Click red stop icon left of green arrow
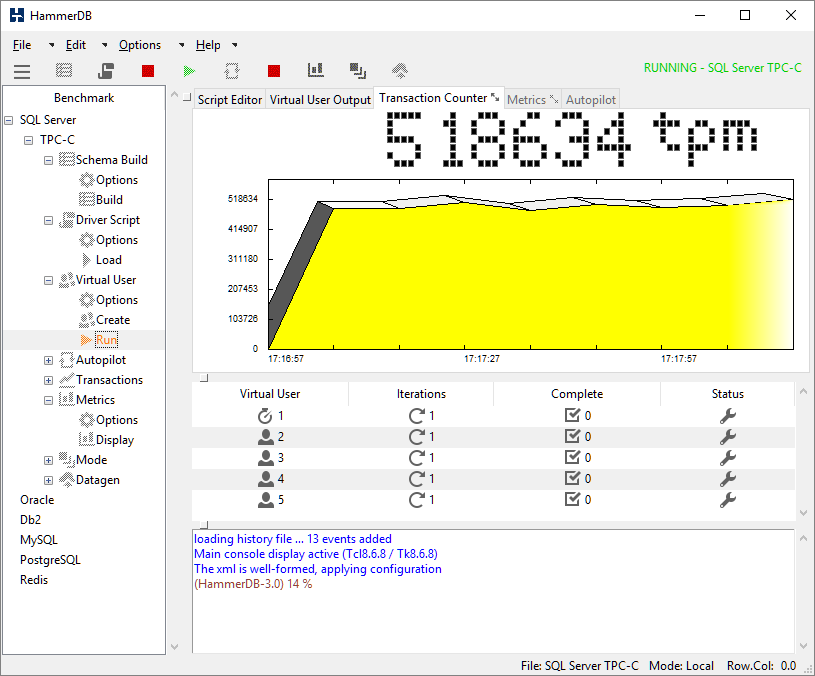815x676 pixels. [148, 71]
